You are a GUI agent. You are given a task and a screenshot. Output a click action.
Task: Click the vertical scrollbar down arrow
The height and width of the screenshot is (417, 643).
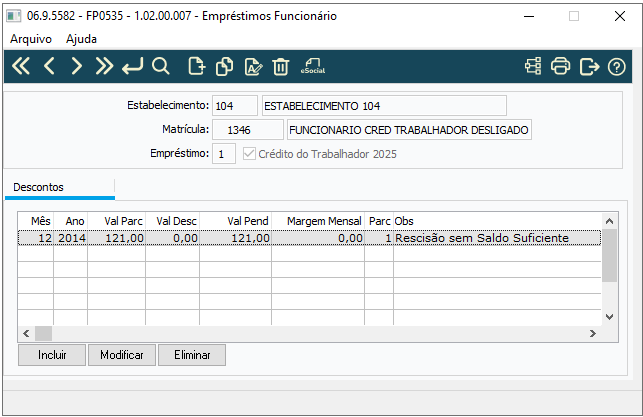coord(609,317)
